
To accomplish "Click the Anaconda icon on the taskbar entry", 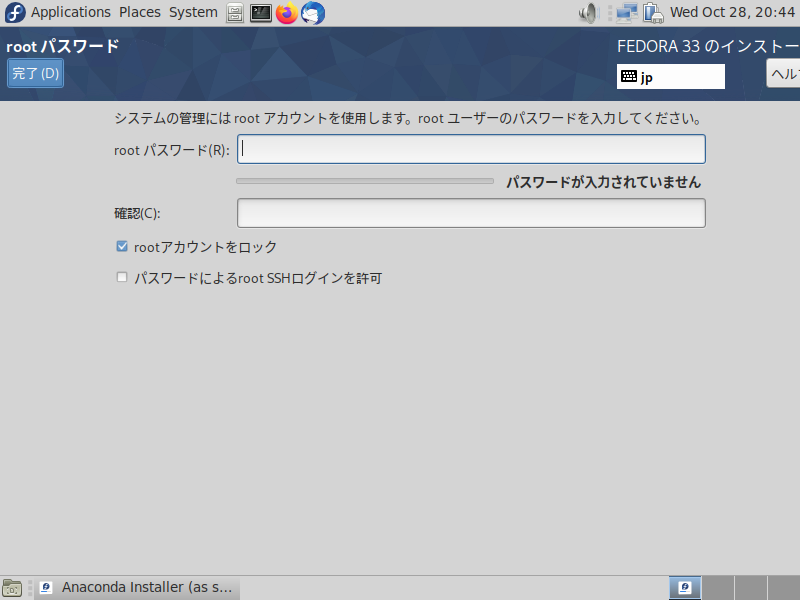I will point(46,588).
